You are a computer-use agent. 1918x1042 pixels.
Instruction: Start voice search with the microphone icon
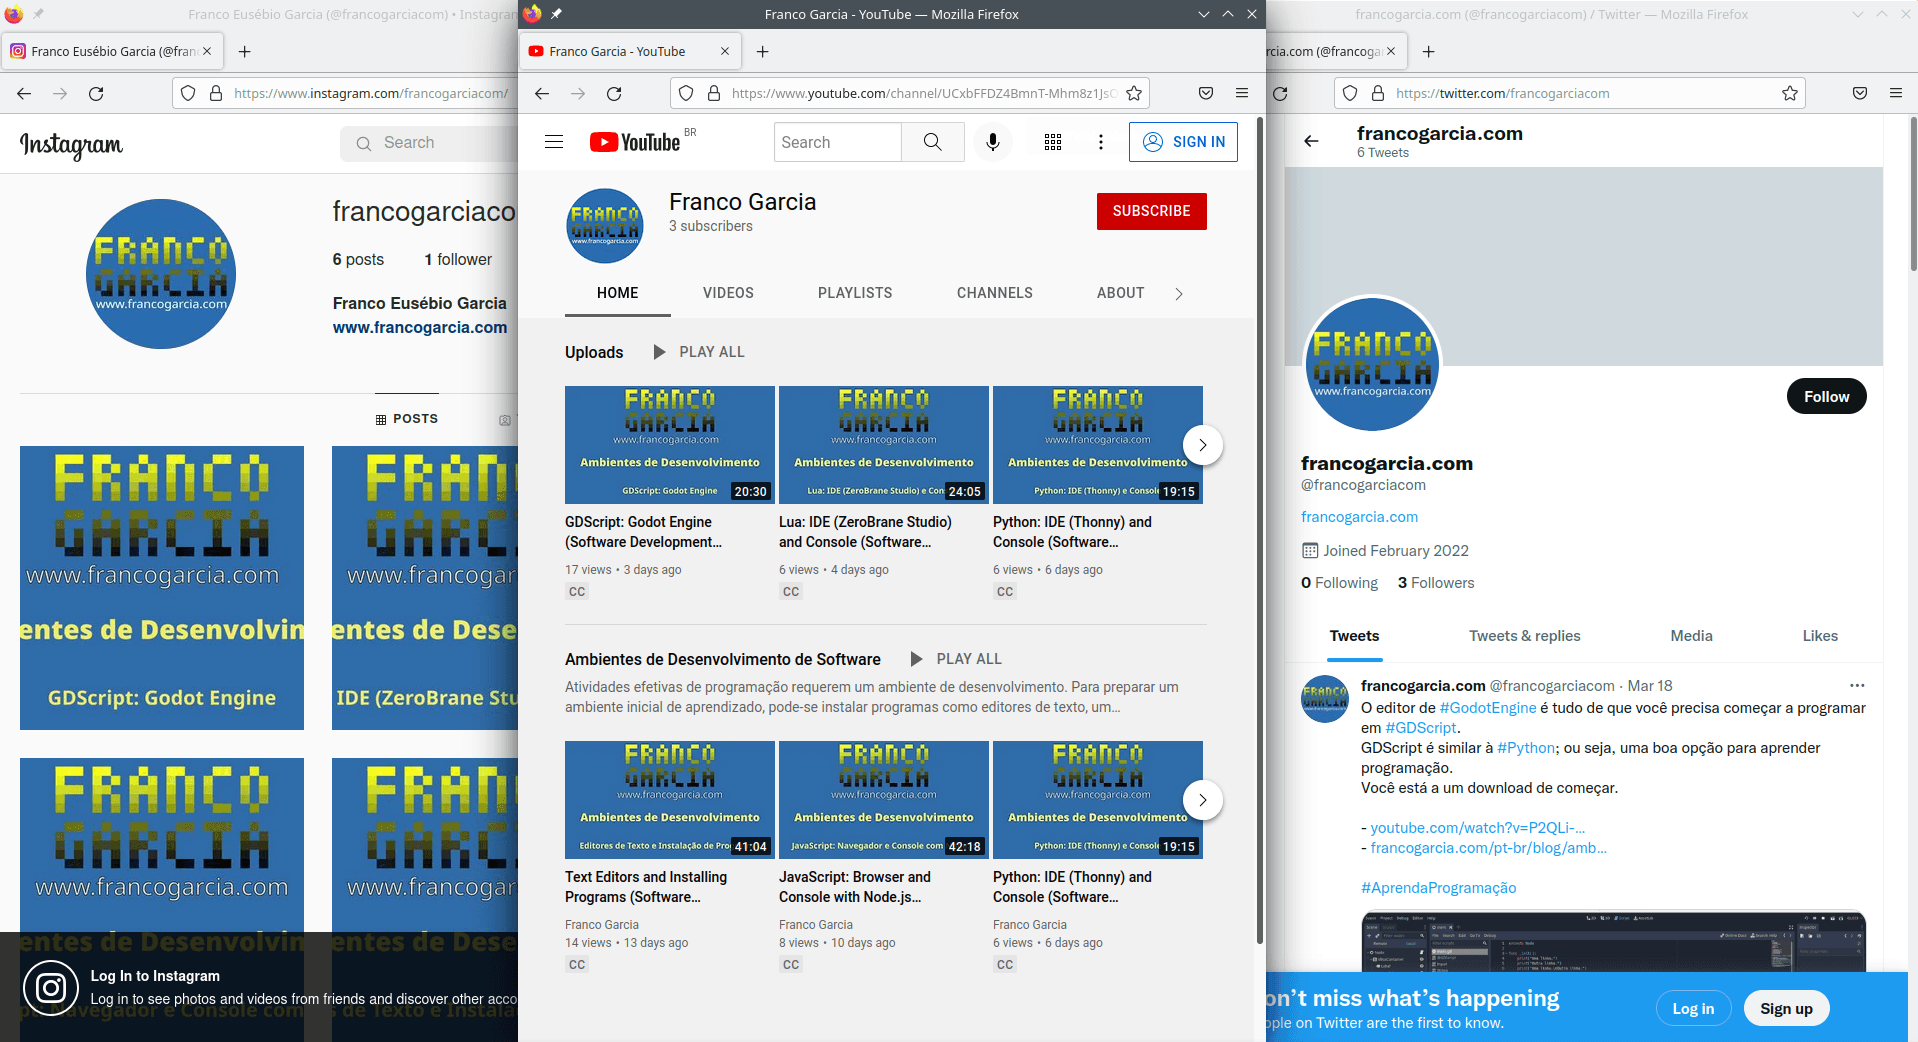pos(993,142)
